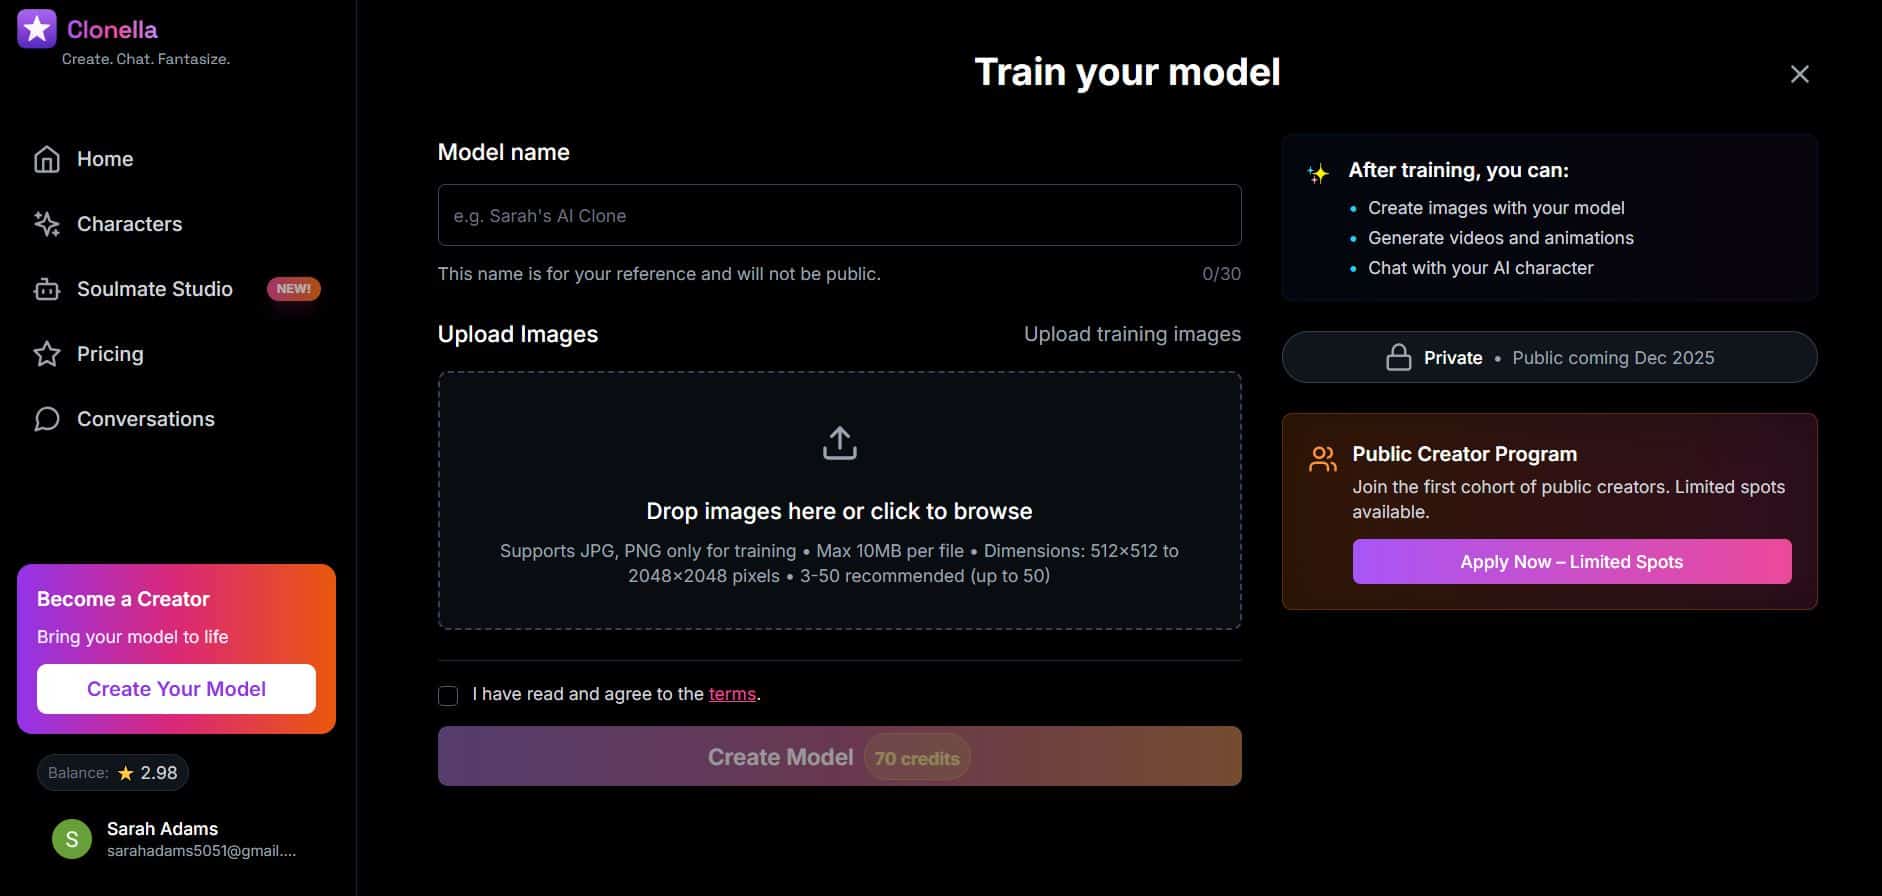1882x896 pixels.
Task: Click the sparkle icon beside After training
Action: tap(1318, 173)
